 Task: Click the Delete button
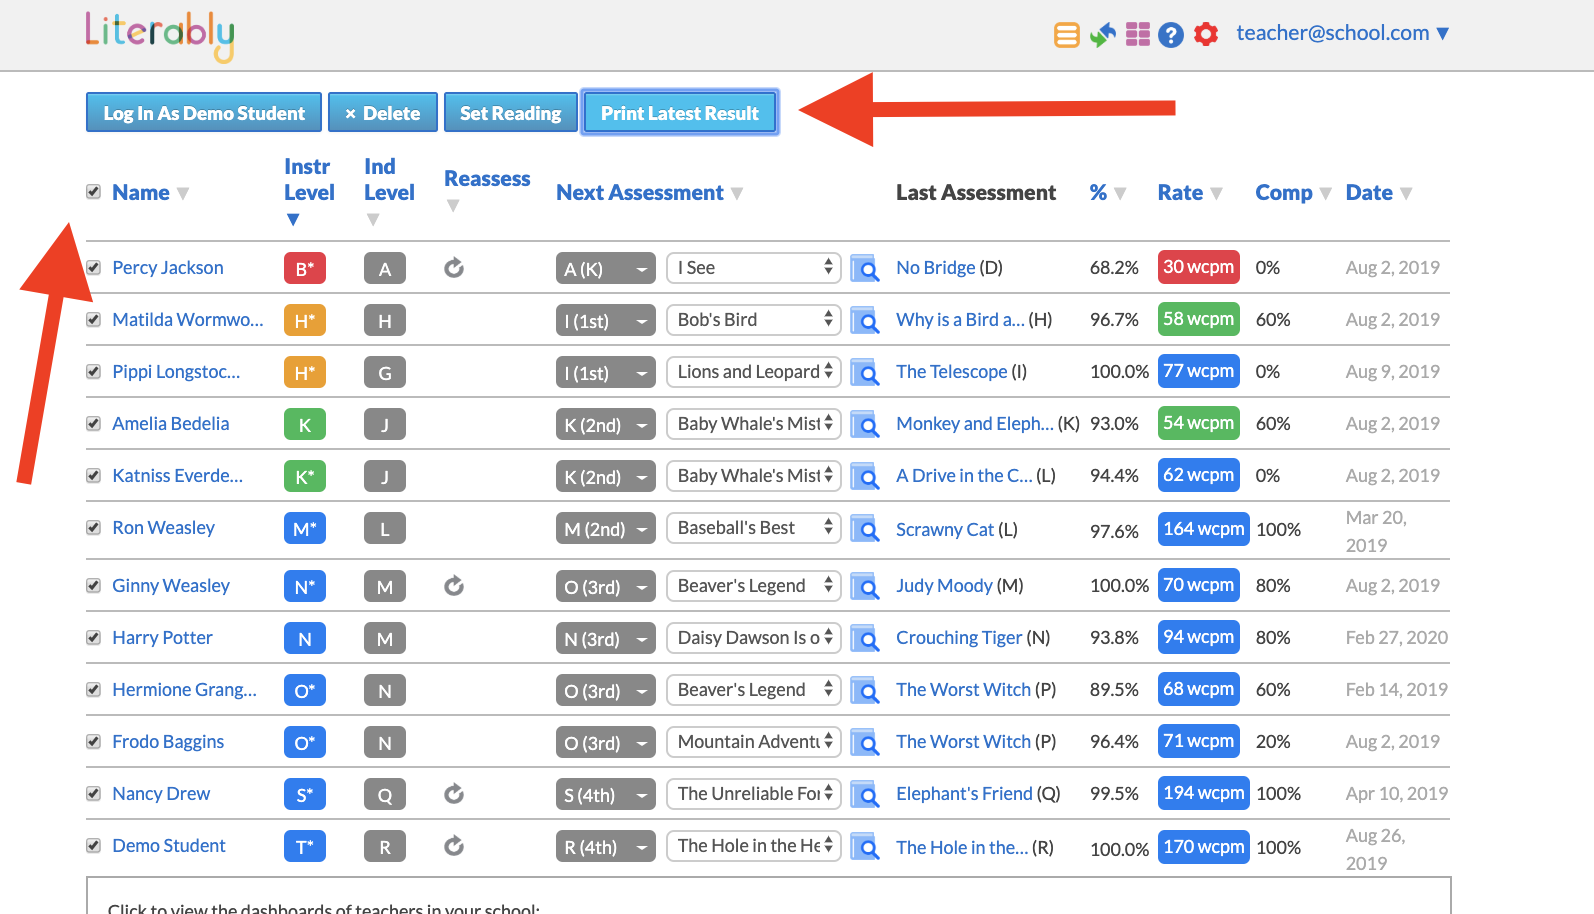[383, 113]
